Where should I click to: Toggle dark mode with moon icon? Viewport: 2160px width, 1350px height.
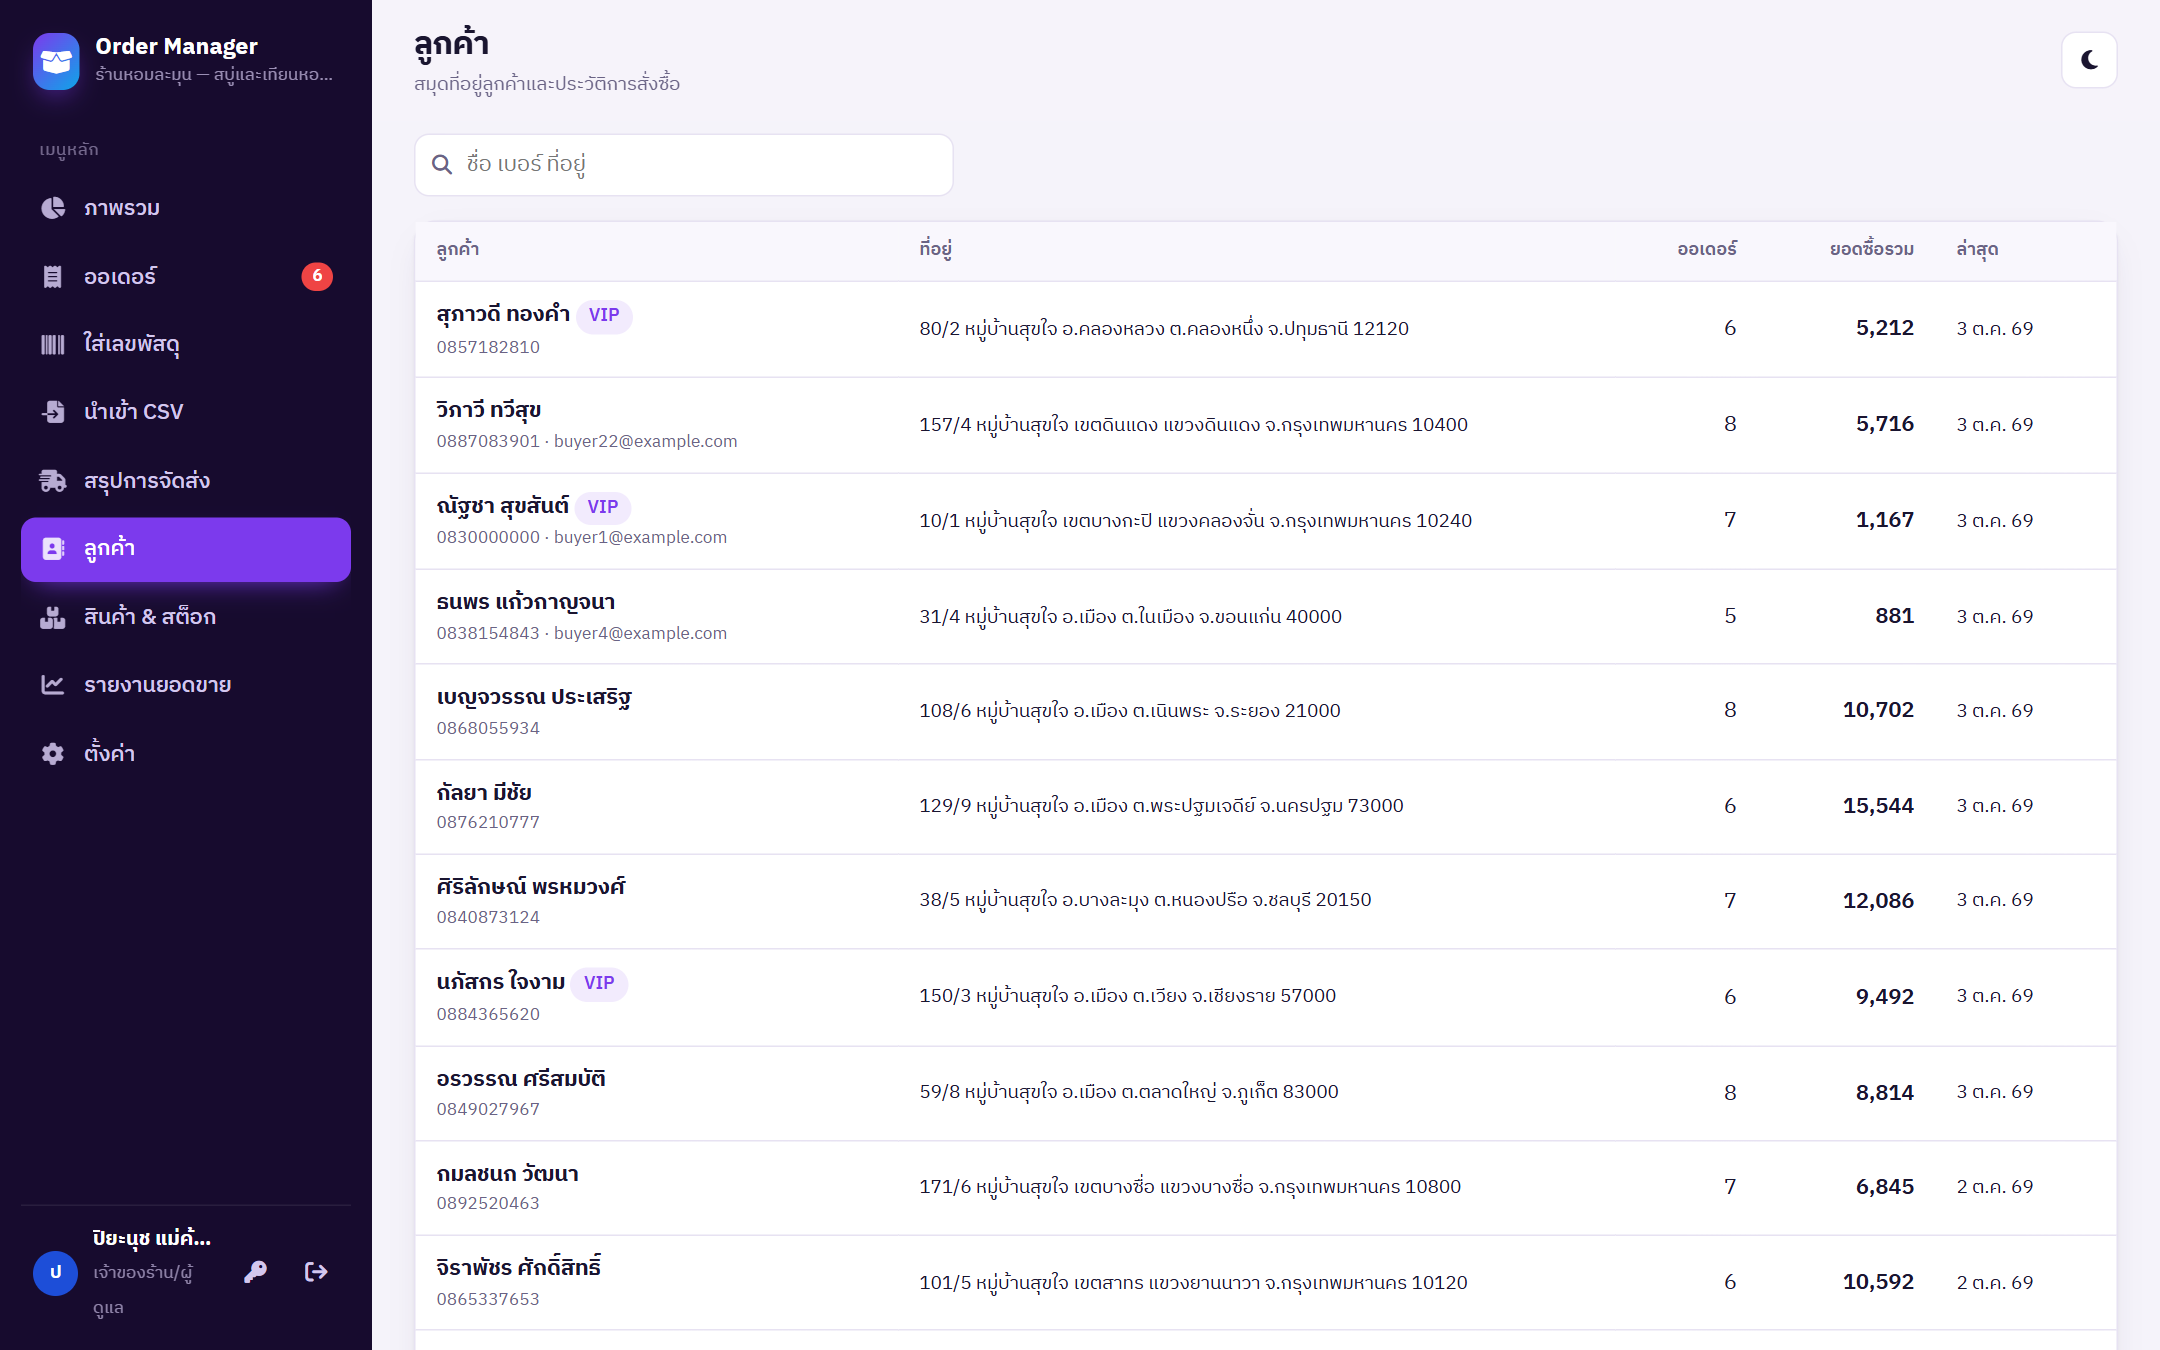(x=2089, y=60)
